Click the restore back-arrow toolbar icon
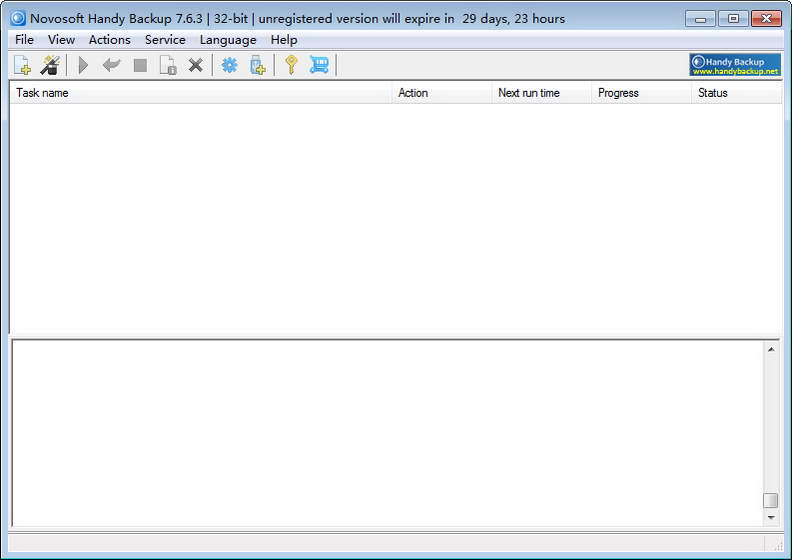 (x=112, y=65)
